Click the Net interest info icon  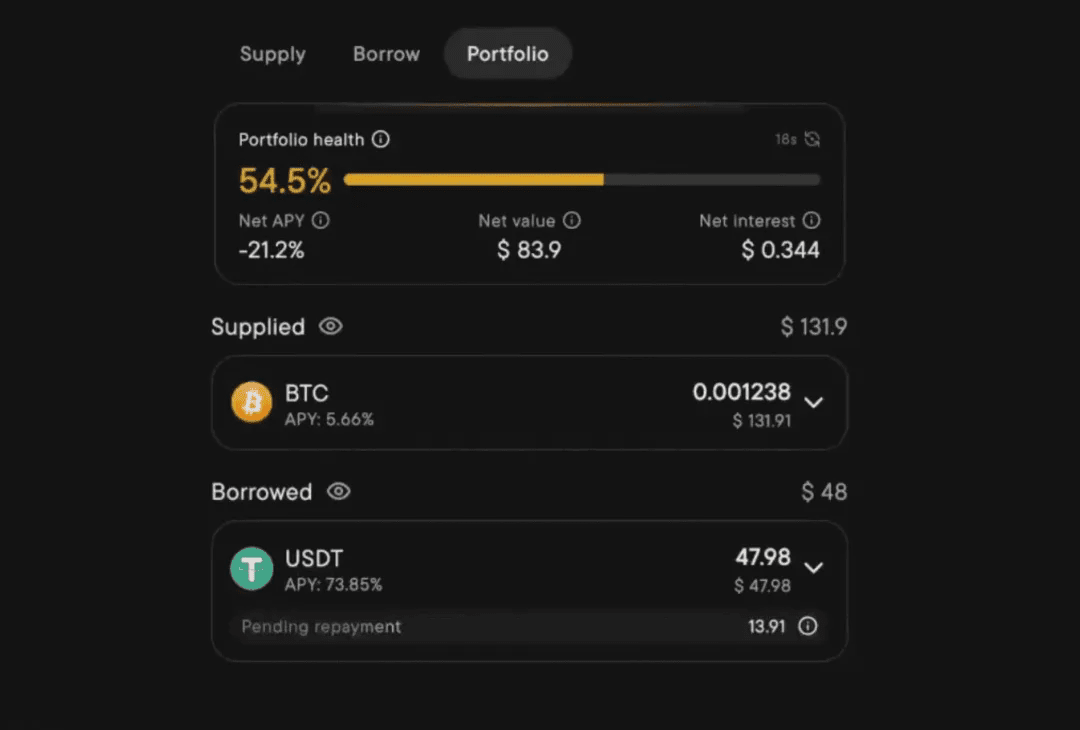812,221
